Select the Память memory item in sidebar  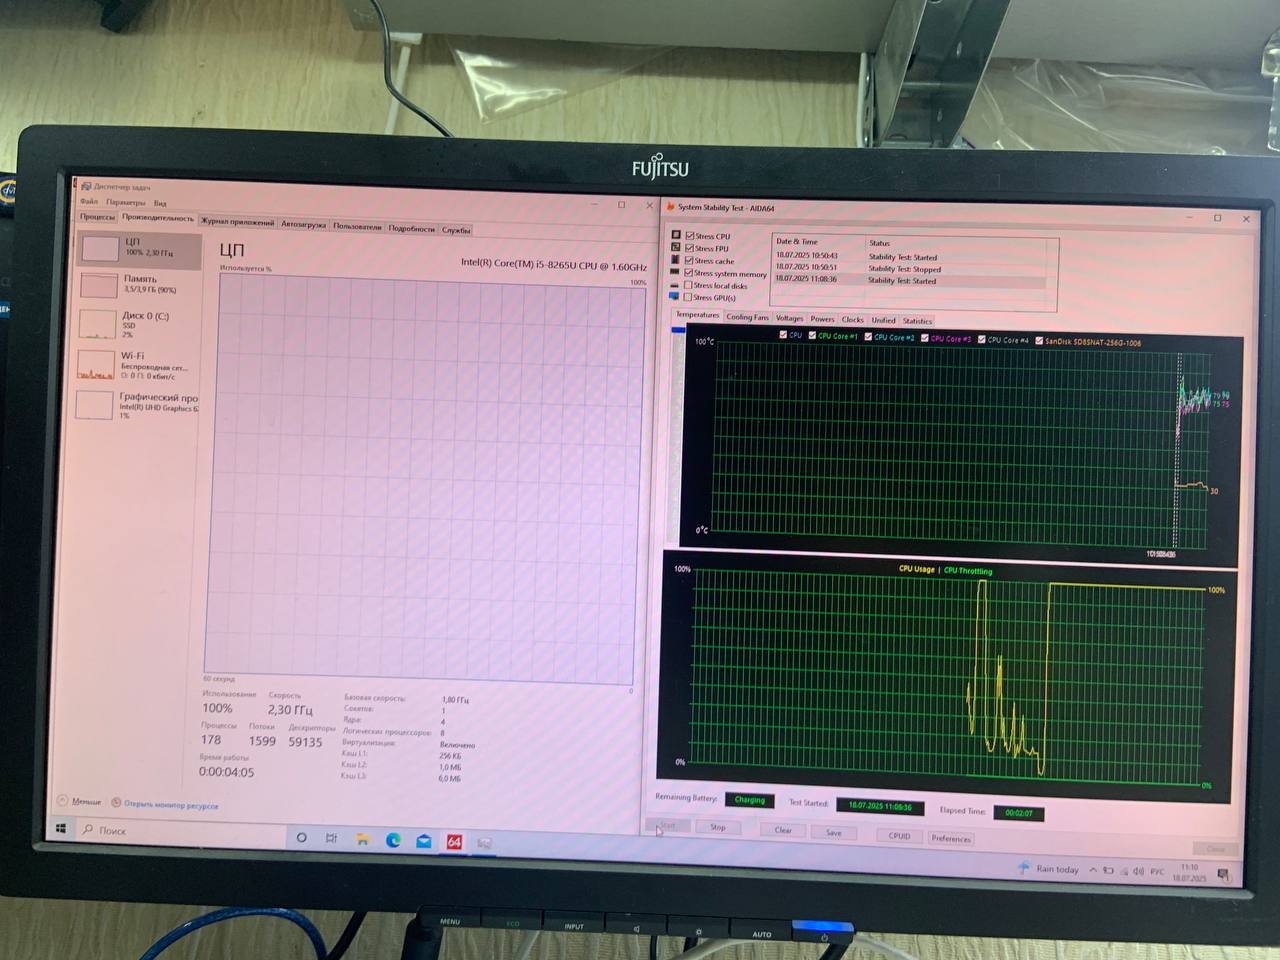[138, 284]
